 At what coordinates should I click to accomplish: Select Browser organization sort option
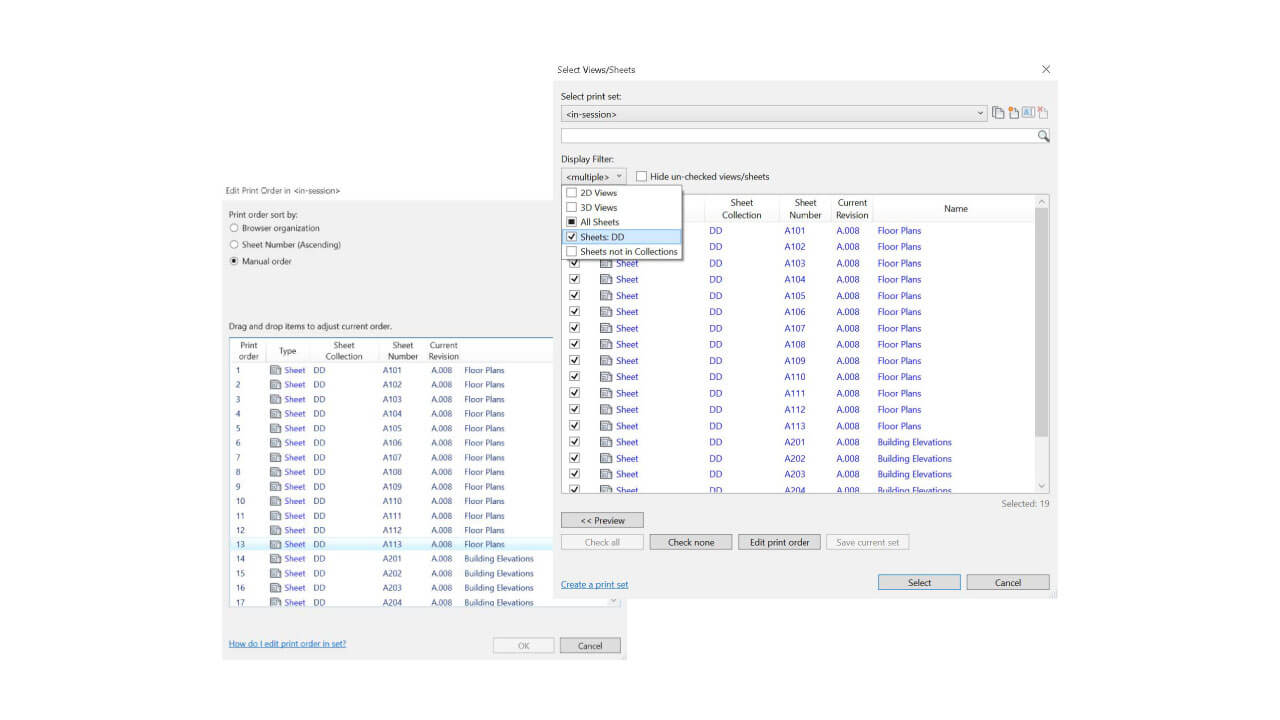[234, 228]
